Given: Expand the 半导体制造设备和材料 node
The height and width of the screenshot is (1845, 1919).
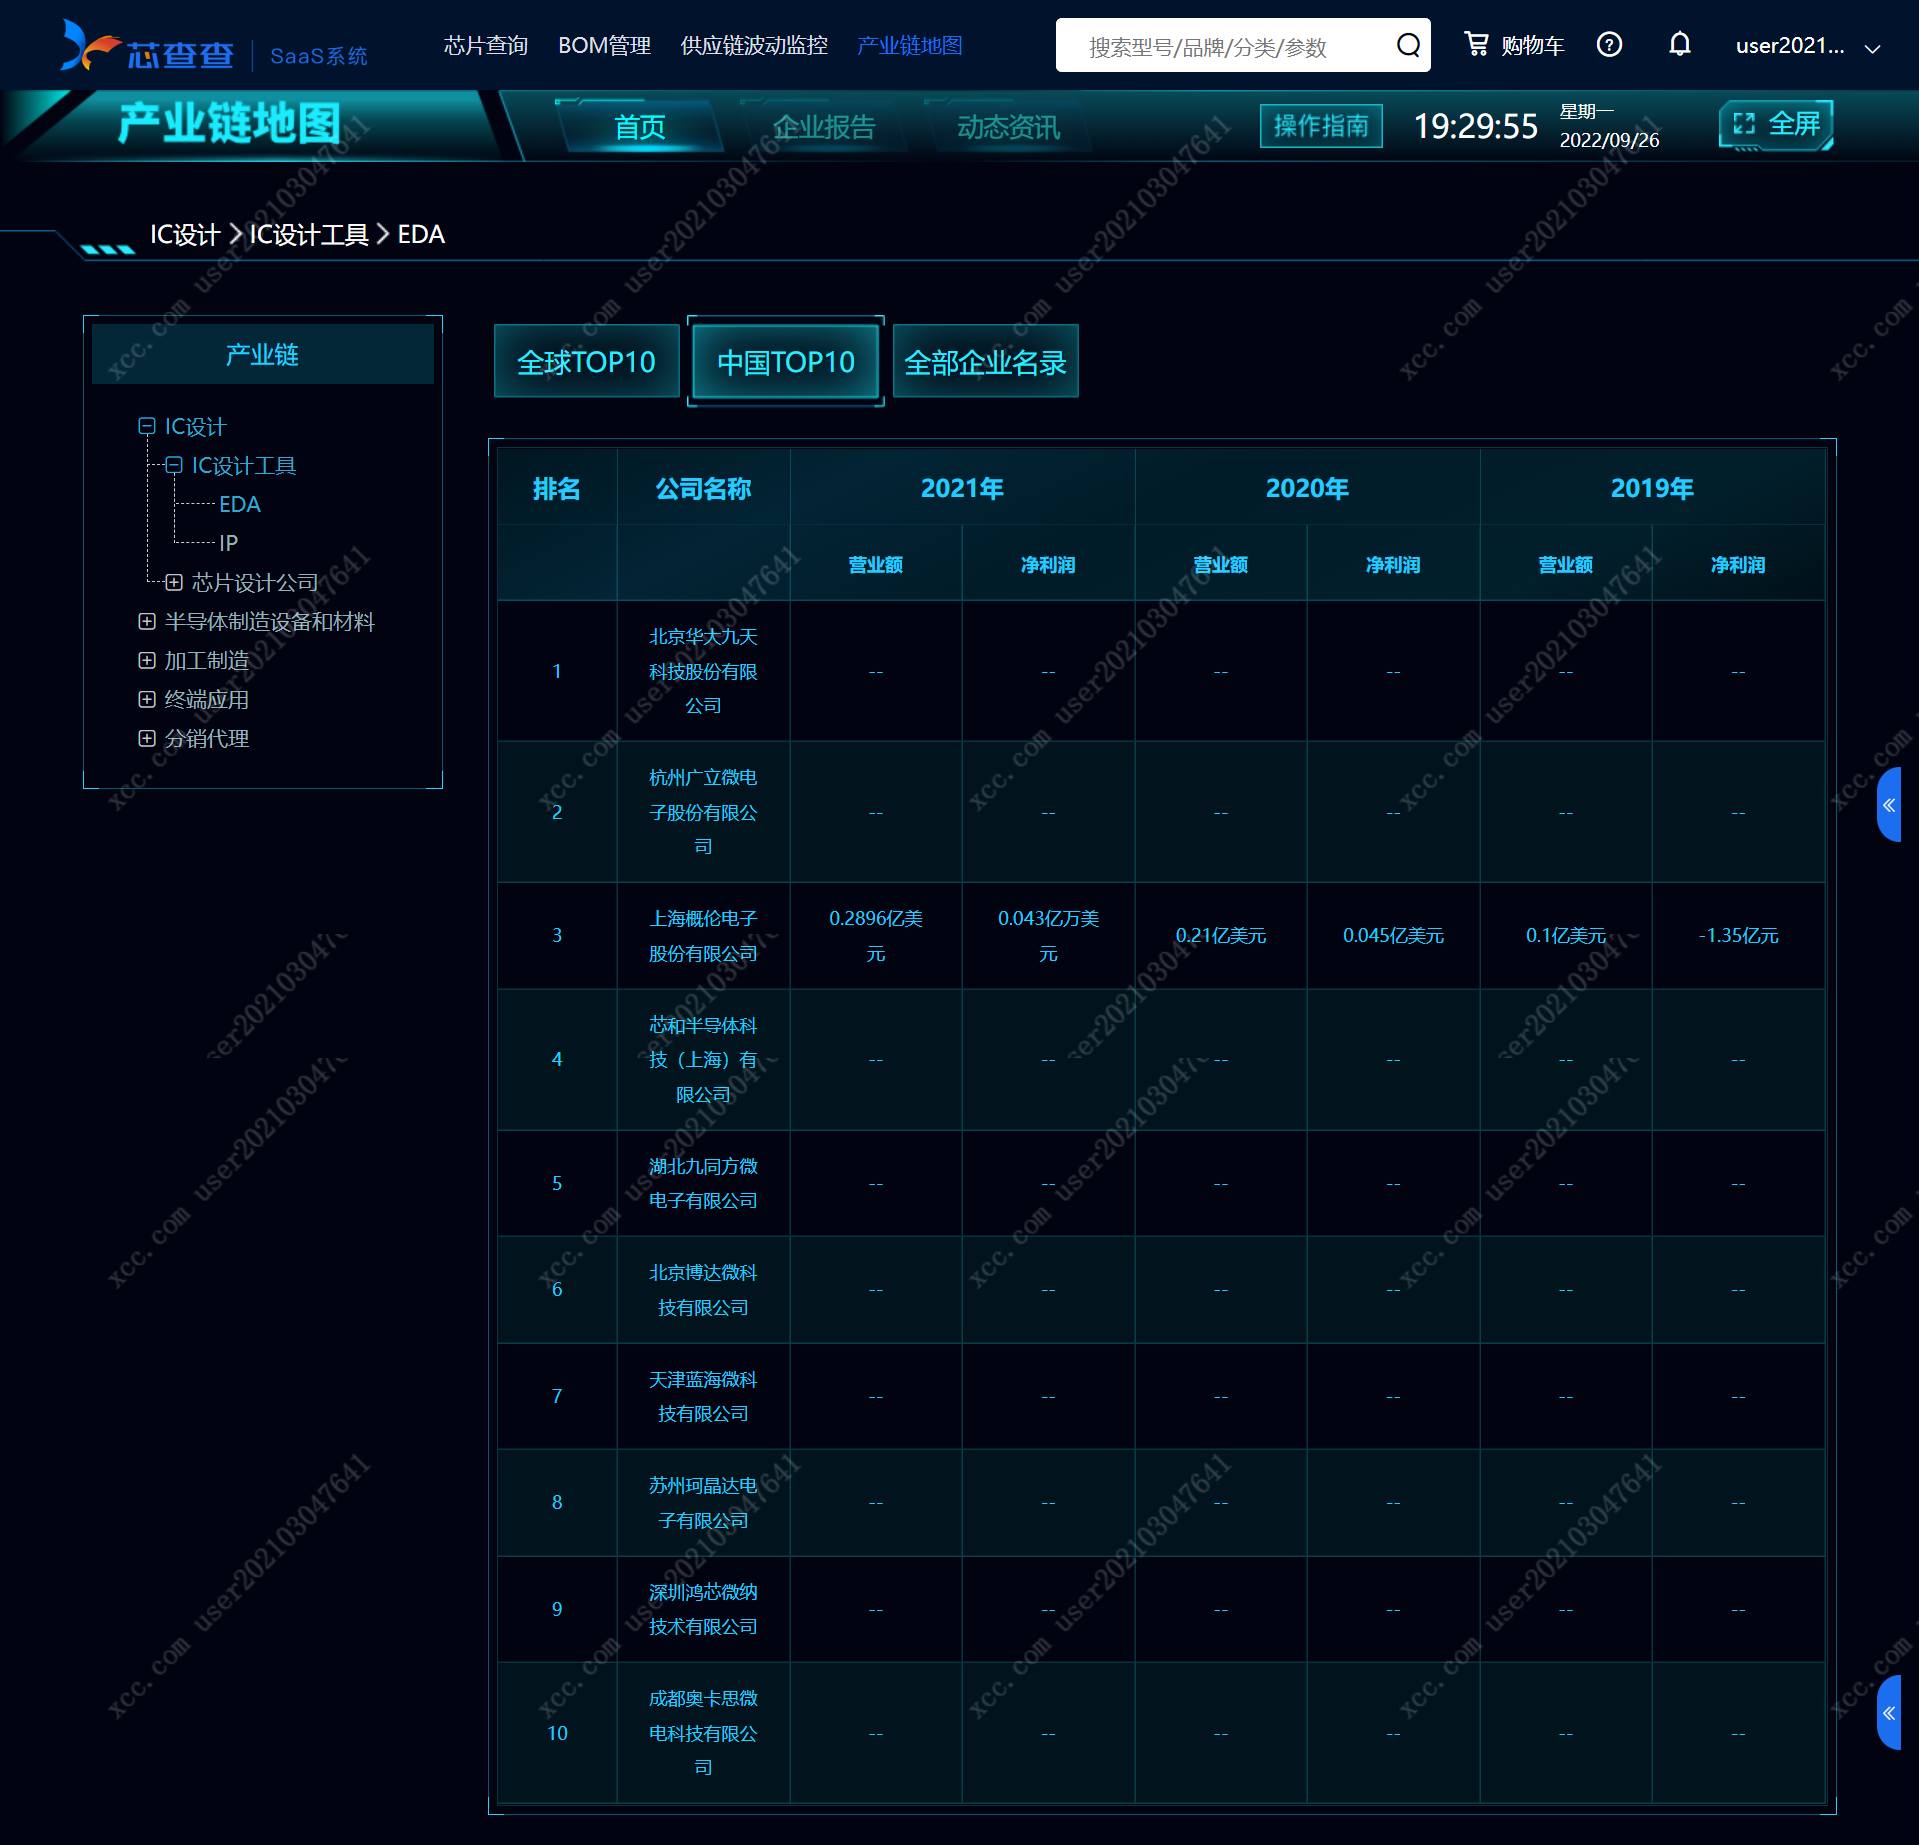Looking at the screenshot, I should (x=147, y=621).
